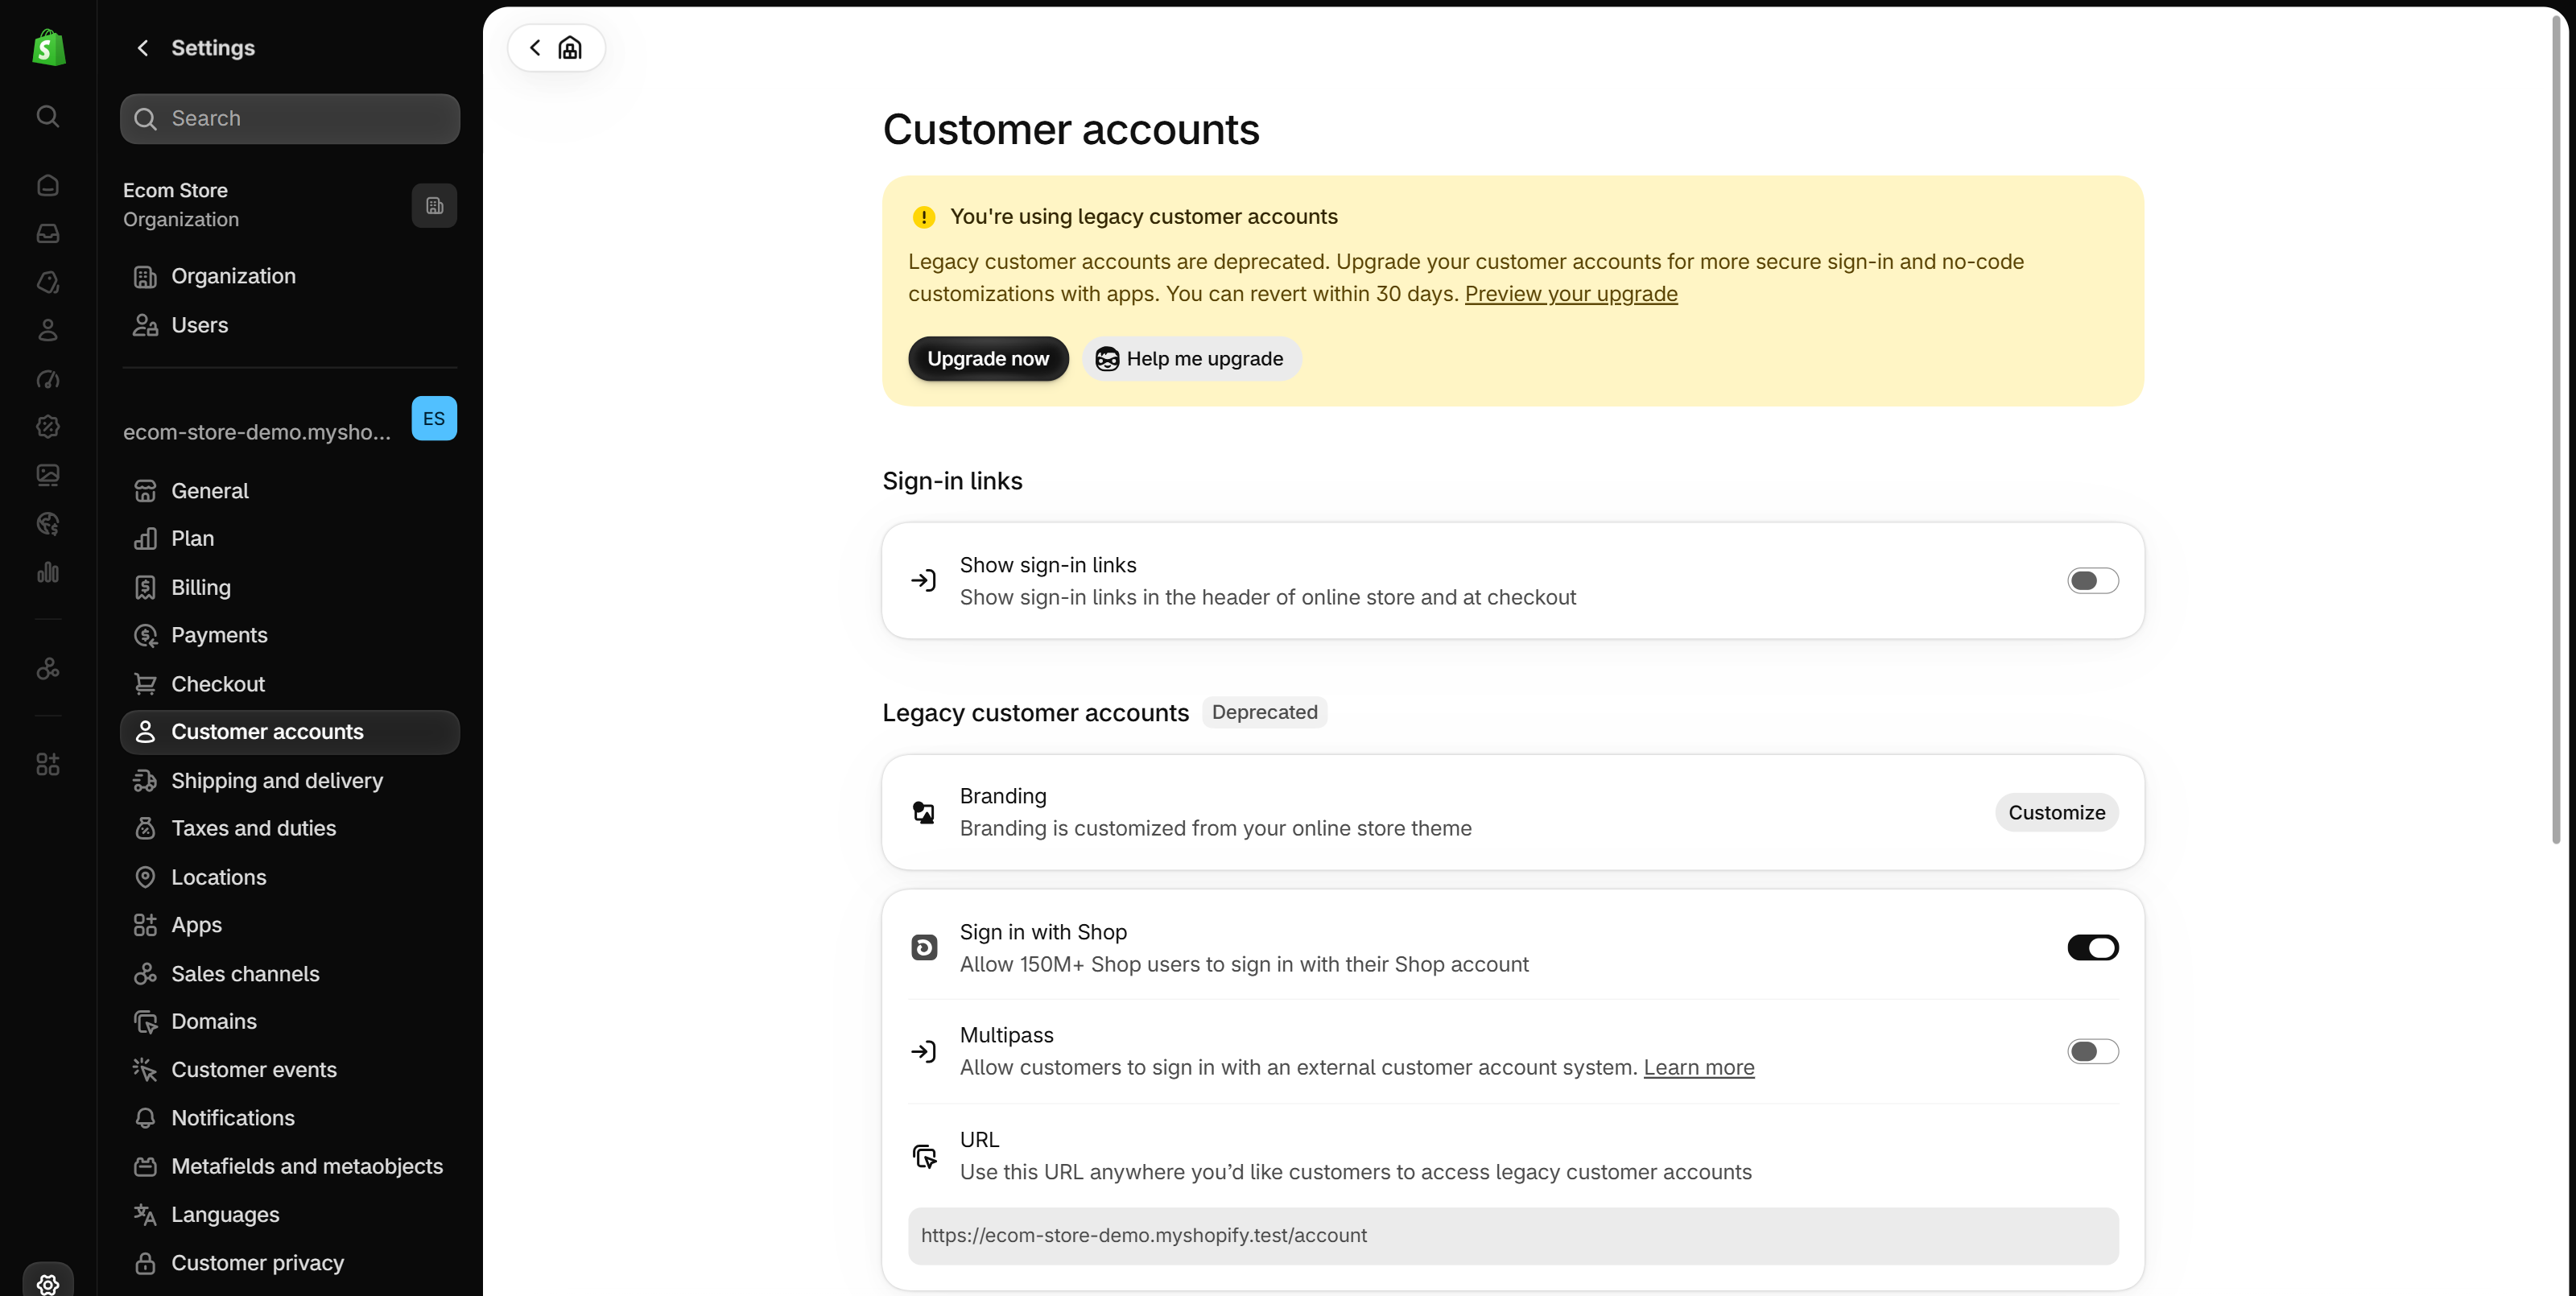Click the Help me upgrade button
This screenshot has width=2576, height=1296.
(x=1191, y=359)
